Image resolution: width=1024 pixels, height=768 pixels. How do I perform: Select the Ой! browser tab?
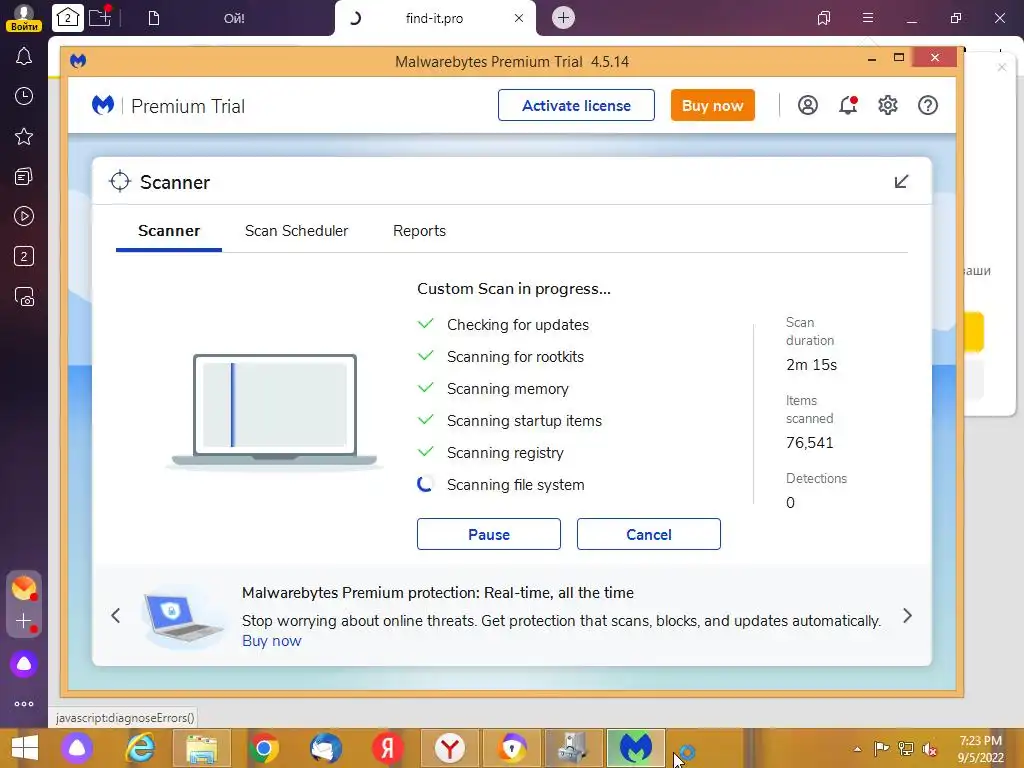pyautogui.click(x=234, y=18)
